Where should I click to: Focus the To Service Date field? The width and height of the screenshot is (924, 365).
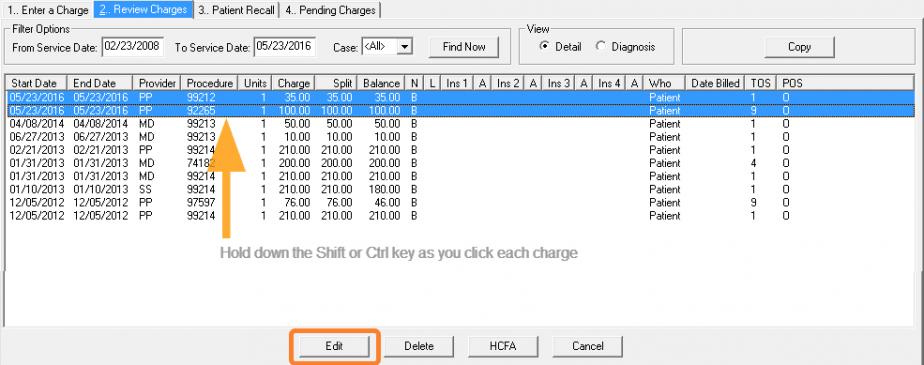[x=285, y=47]
